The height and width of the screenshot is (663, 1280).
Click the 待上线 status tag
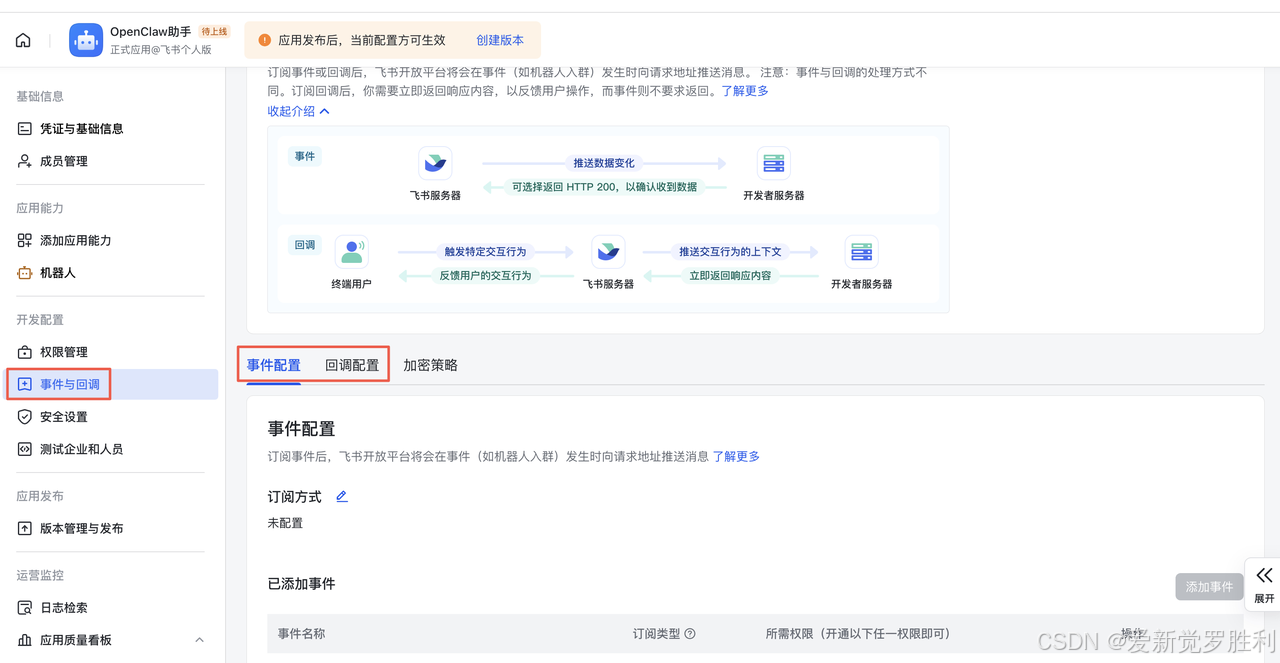point(214,32)
